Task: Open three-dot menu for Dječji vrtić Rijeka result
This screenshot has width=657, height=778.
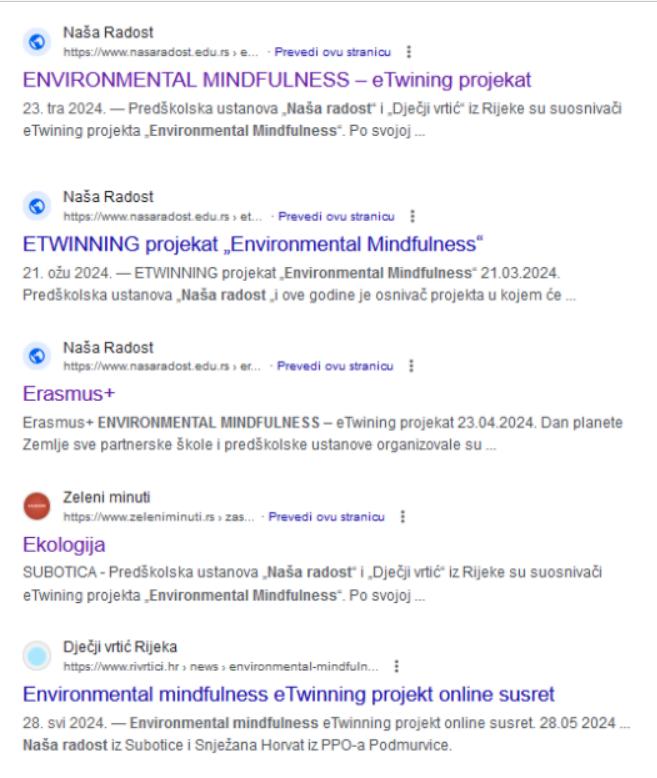Action: 398,666
